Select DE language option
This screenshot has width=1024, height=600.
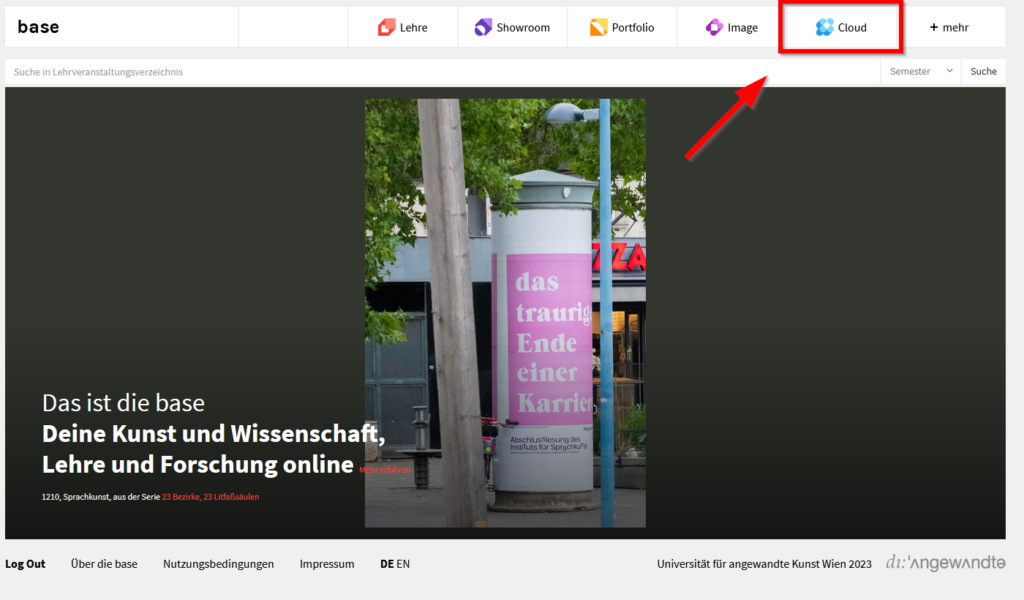coord(386,564)
